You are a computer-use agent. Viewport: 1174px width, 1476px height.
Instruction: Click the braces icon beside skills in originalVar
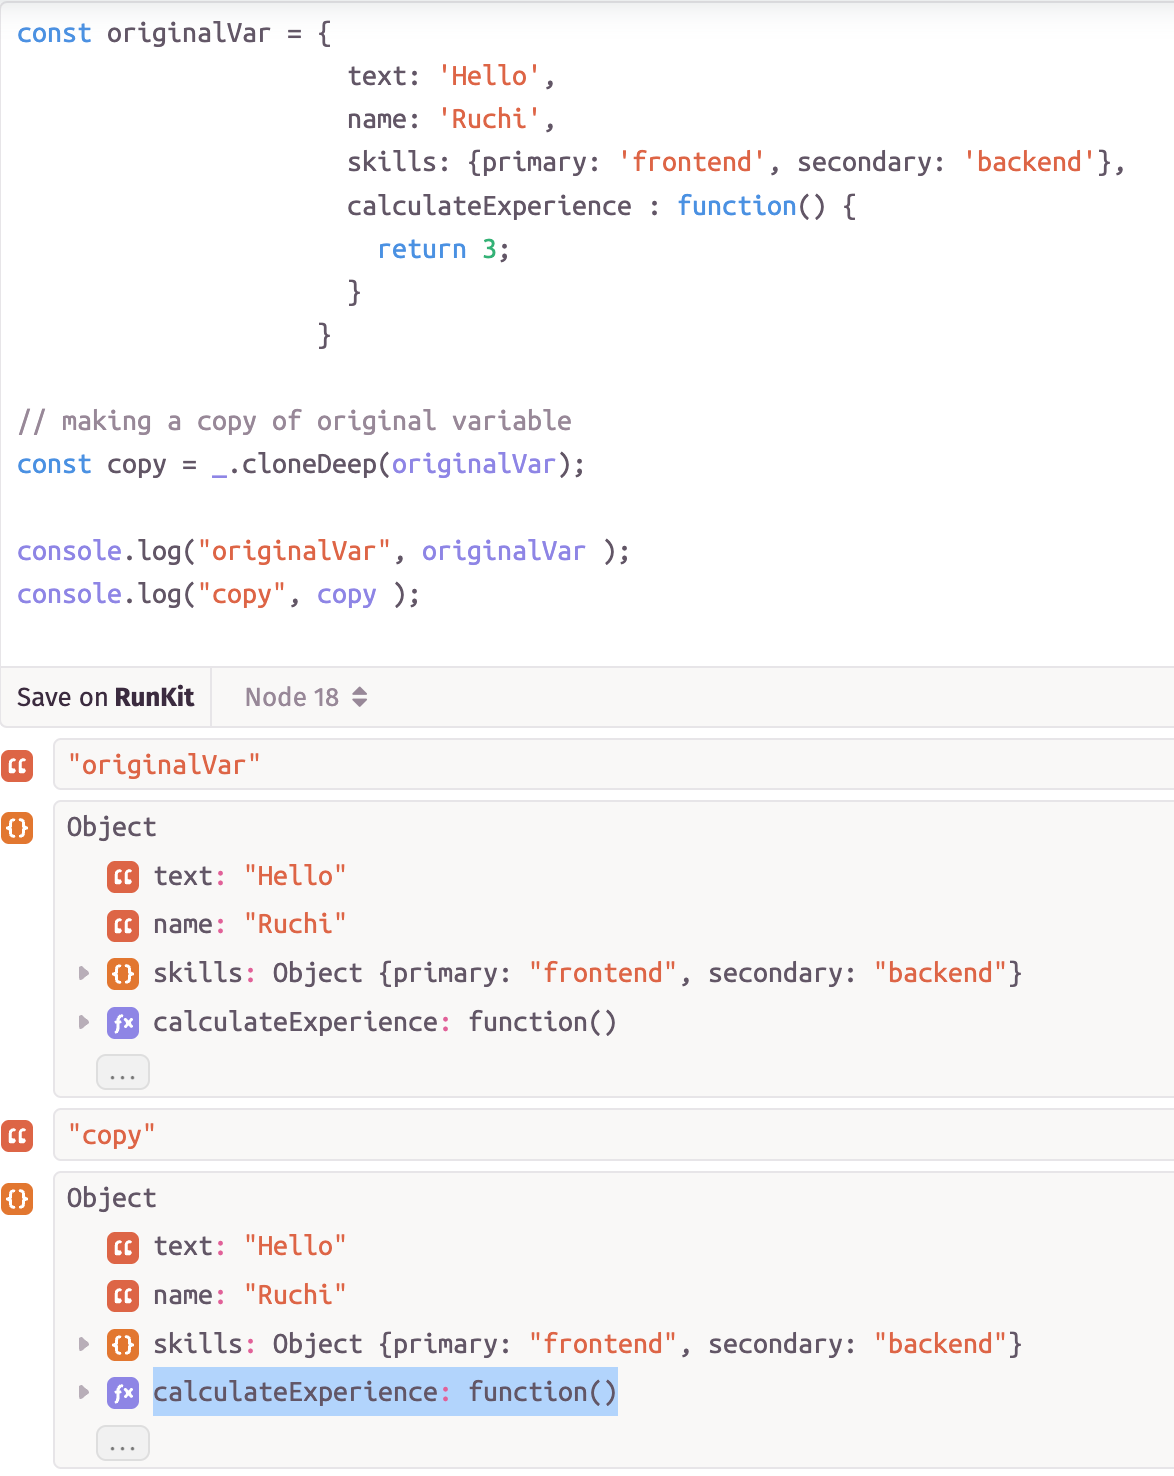click(x=122, y=974)
